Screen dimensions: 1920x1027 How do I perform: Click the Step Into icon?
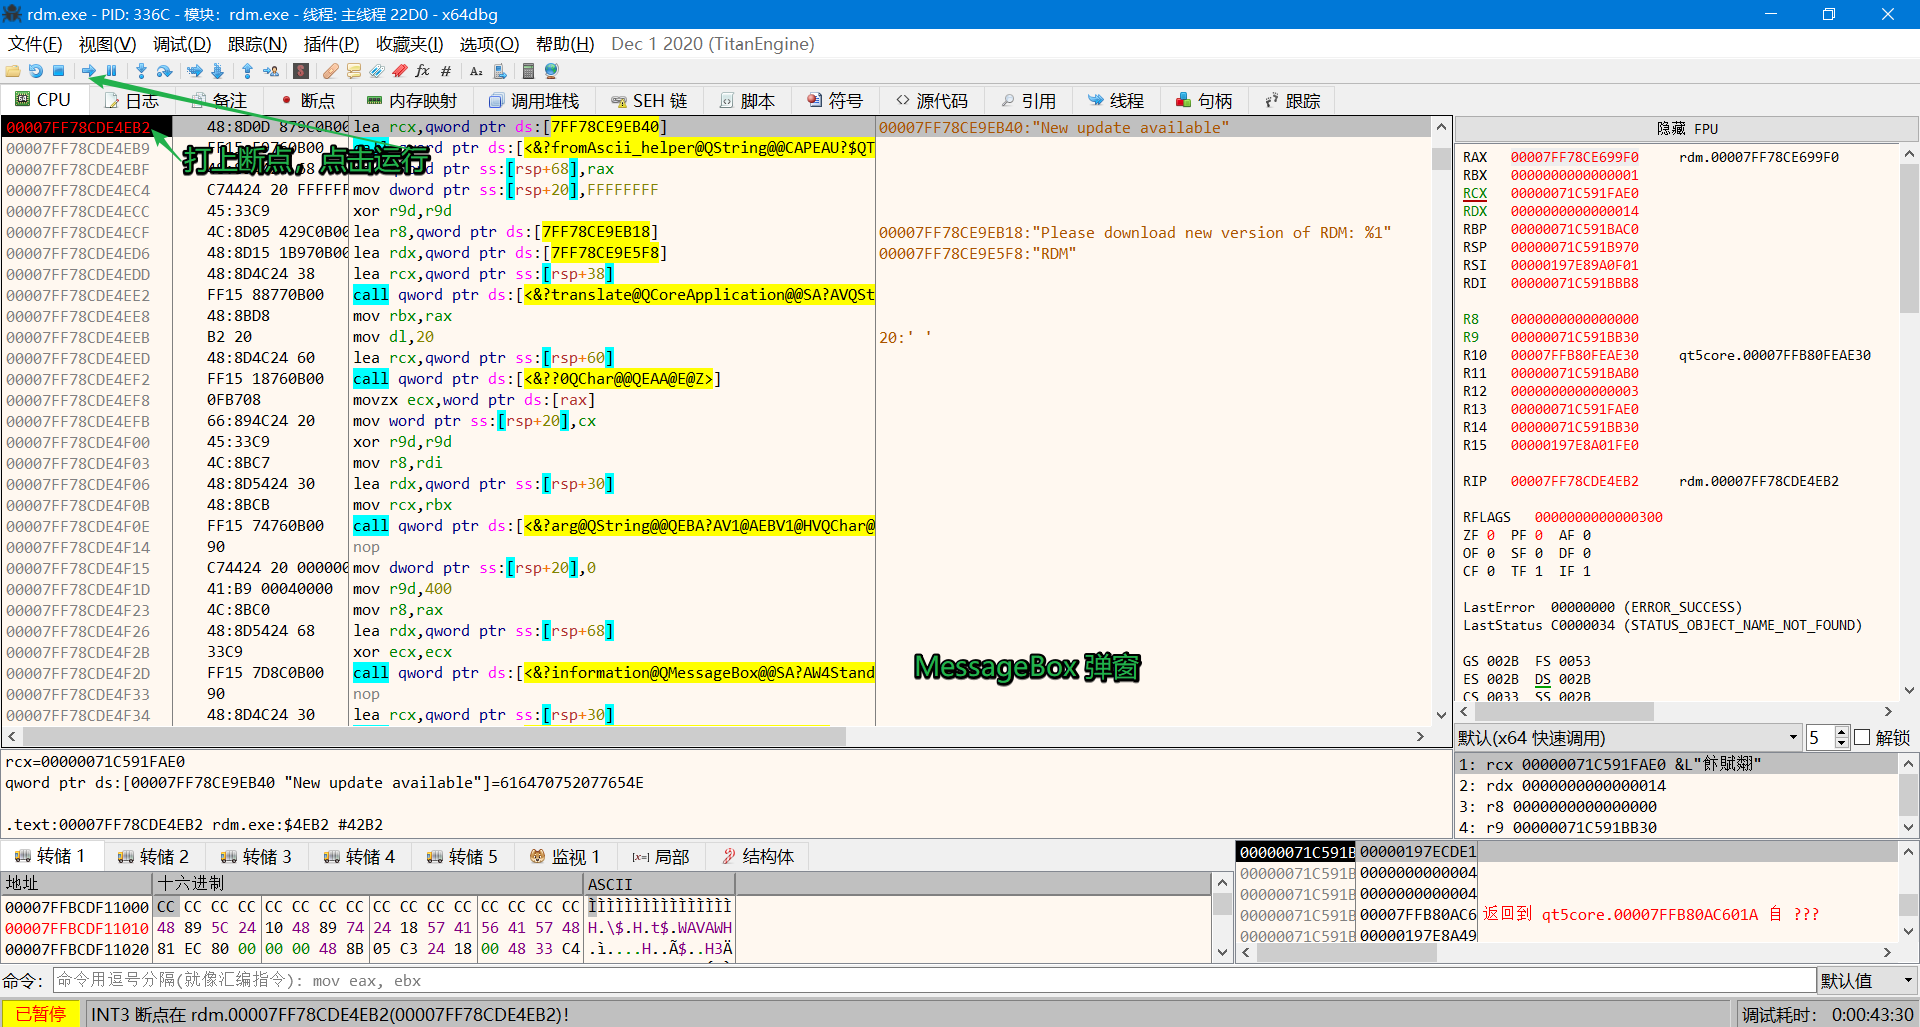pos(141,71)
